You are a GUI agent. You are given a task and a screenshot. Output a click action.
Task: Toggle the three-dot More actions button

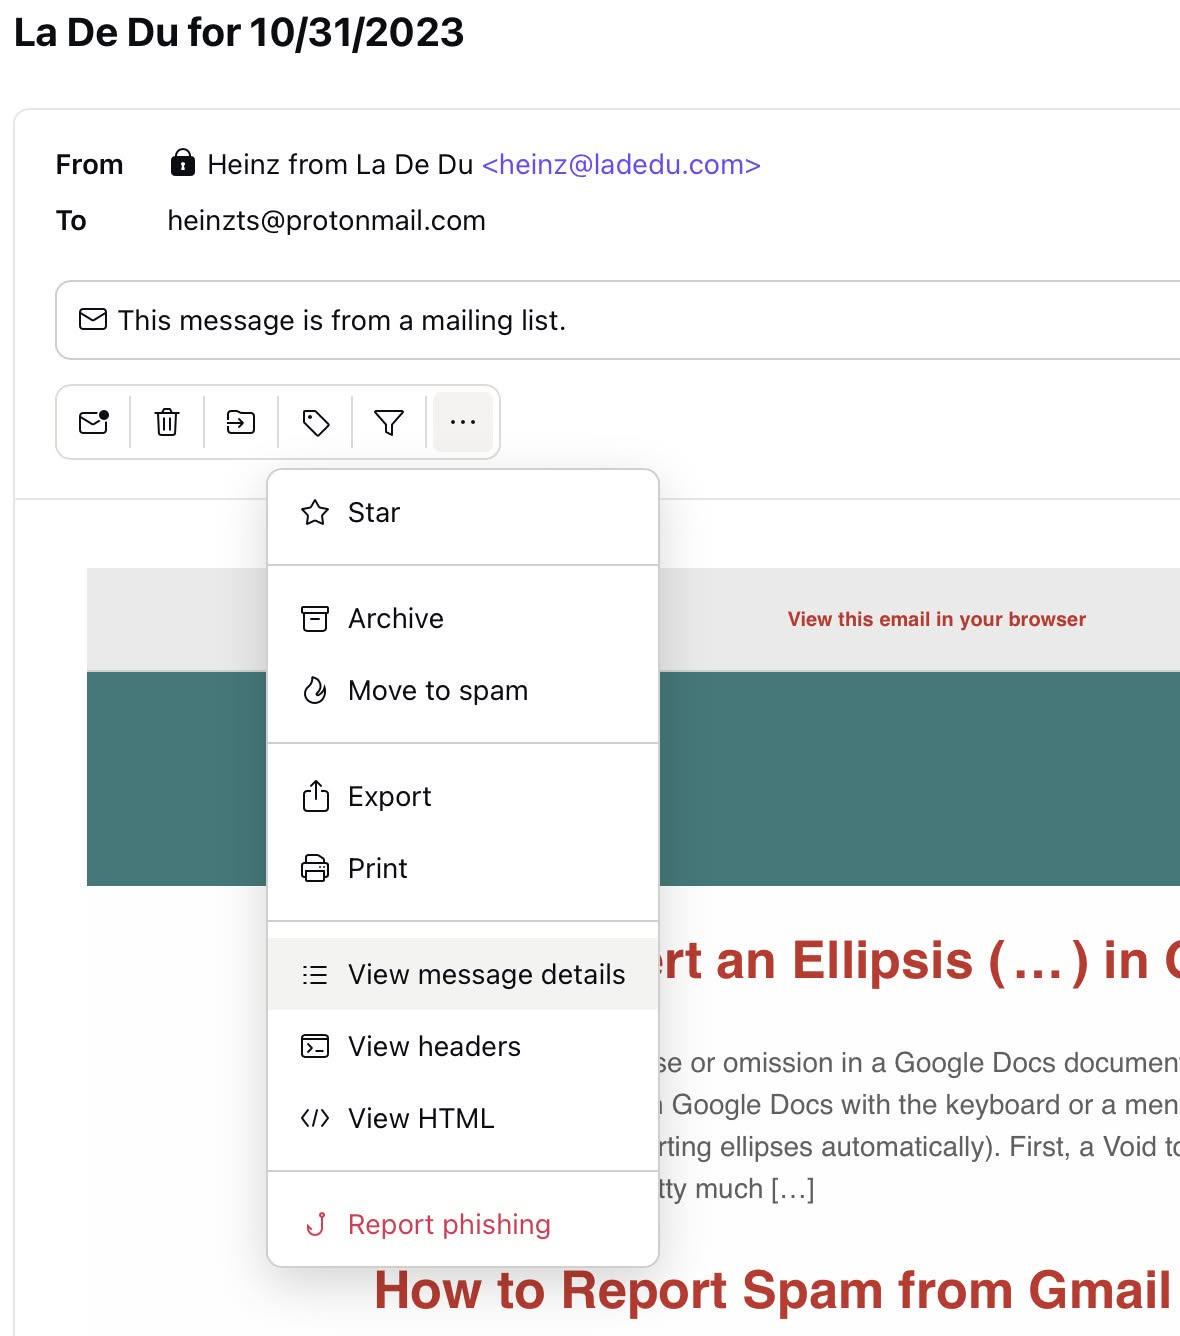[463, 422]
